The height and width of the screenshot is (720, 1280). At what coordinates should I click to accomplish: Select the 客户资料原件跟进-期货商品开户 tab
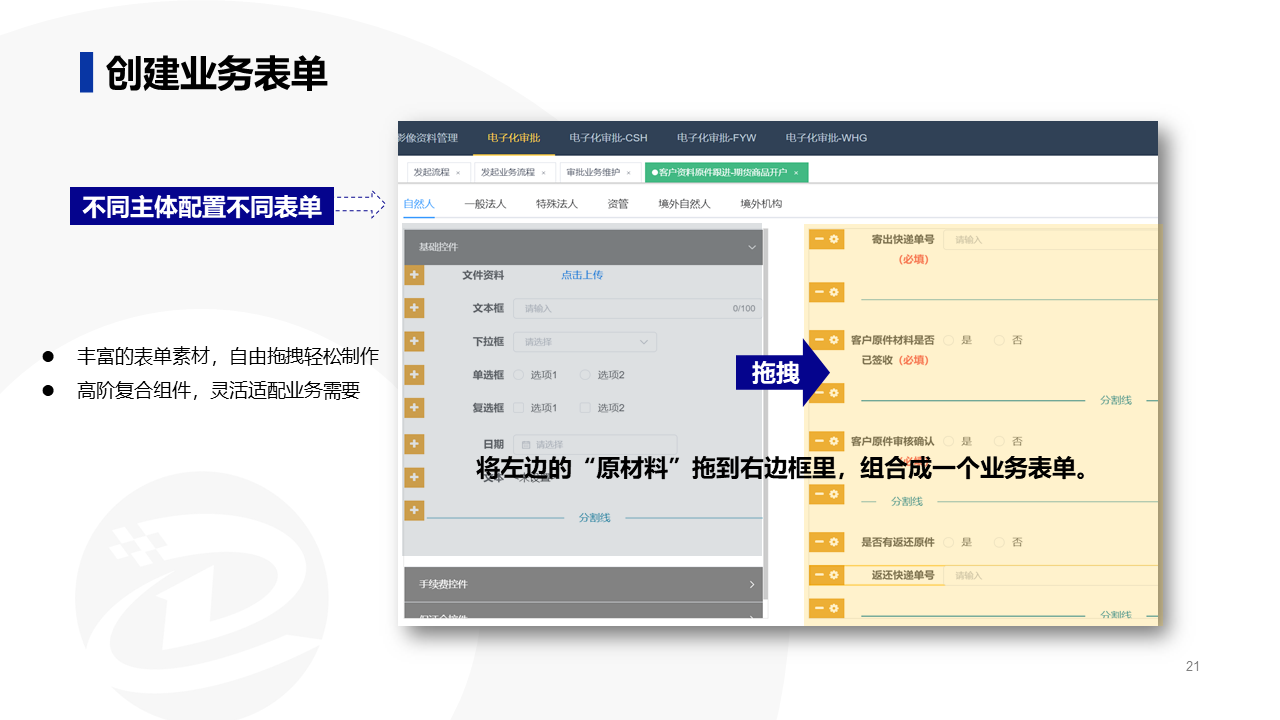pos(726,173)
